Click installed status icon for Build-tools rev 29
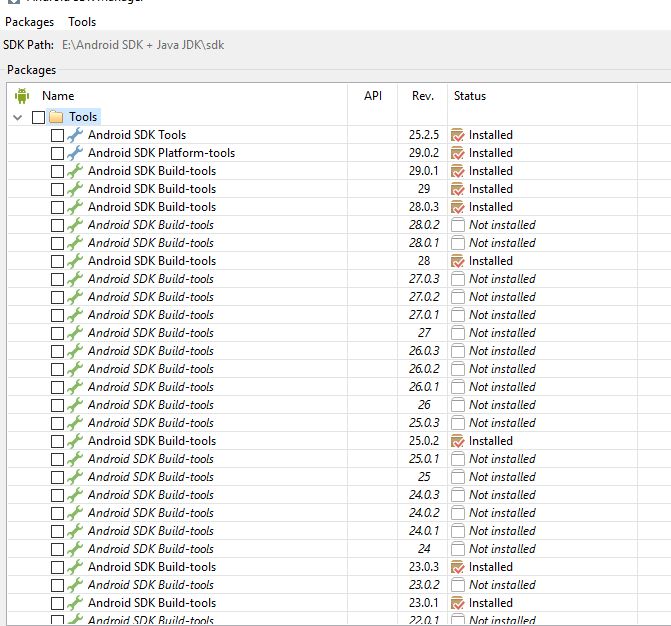 point(458,189)
